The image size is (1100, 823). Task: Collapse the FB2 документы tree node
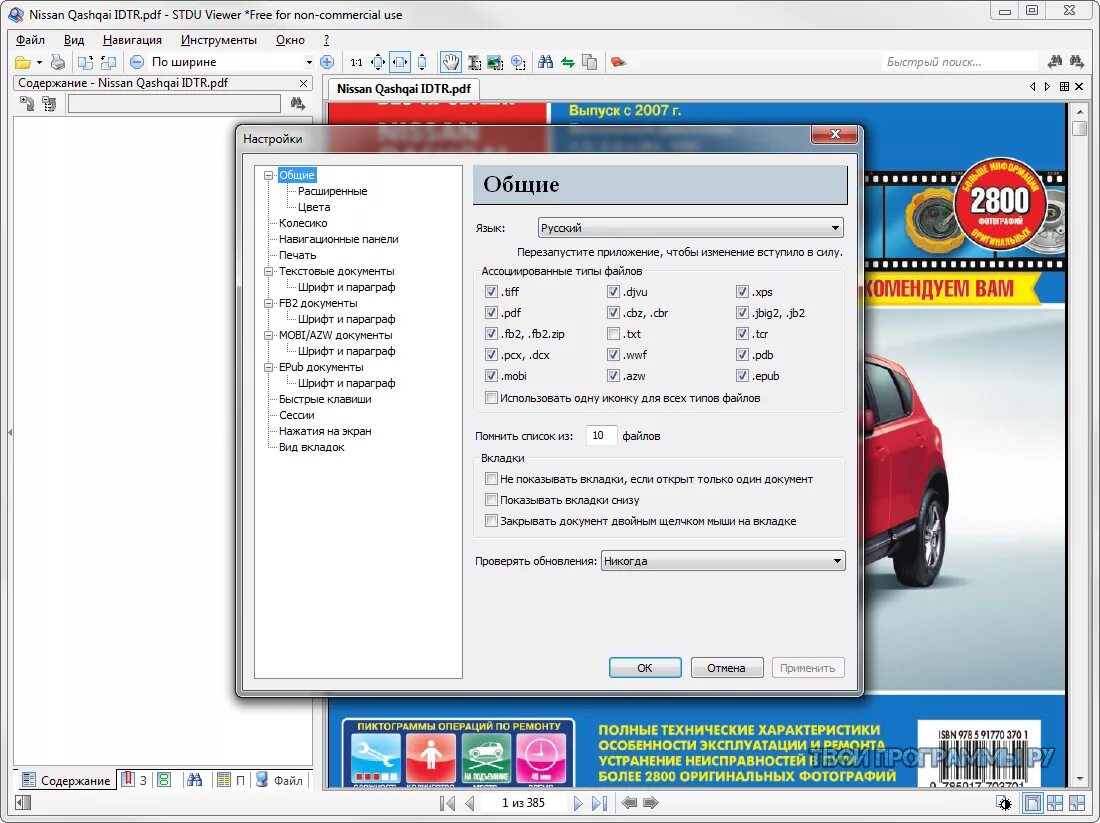coord(268,303)
